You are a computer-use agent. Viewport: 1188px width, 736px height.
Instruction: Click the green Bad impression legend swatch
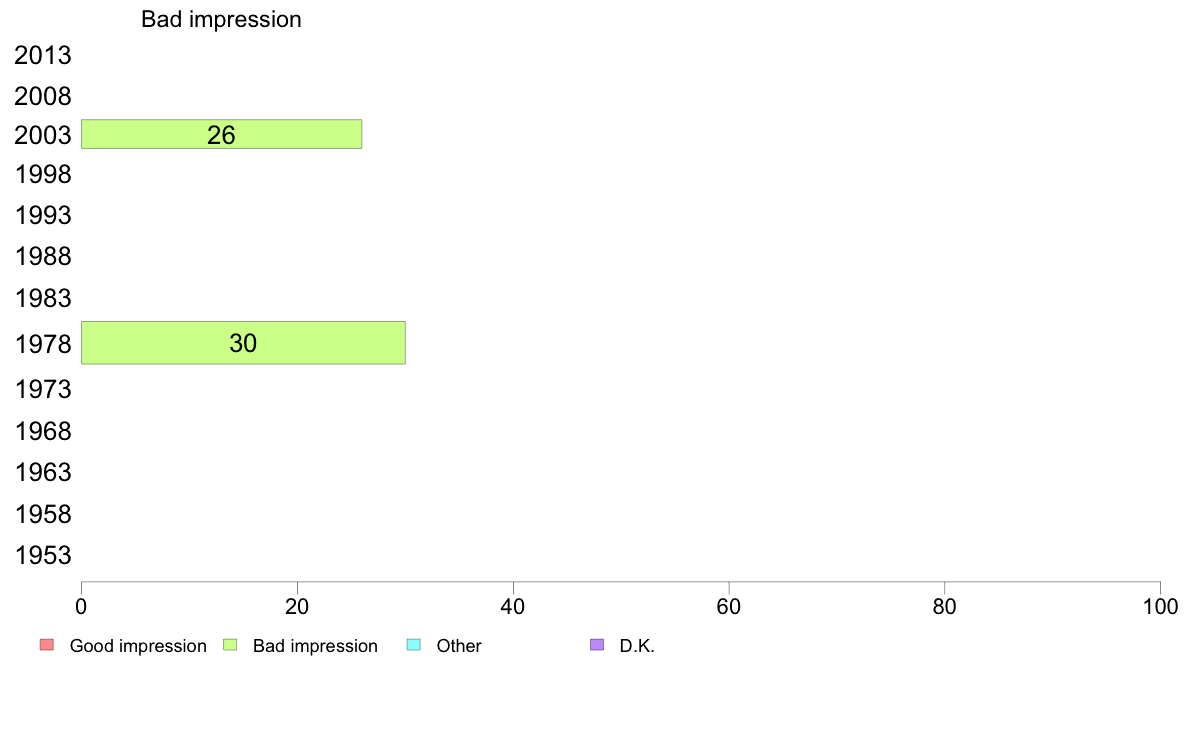229,645
